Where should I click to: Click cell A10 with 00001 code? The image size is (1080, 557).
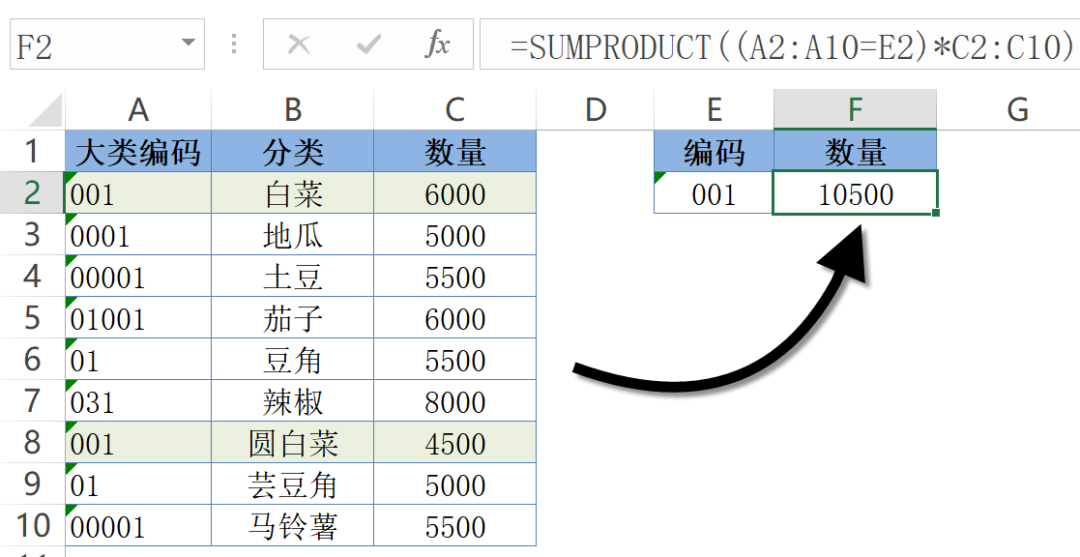138,525
